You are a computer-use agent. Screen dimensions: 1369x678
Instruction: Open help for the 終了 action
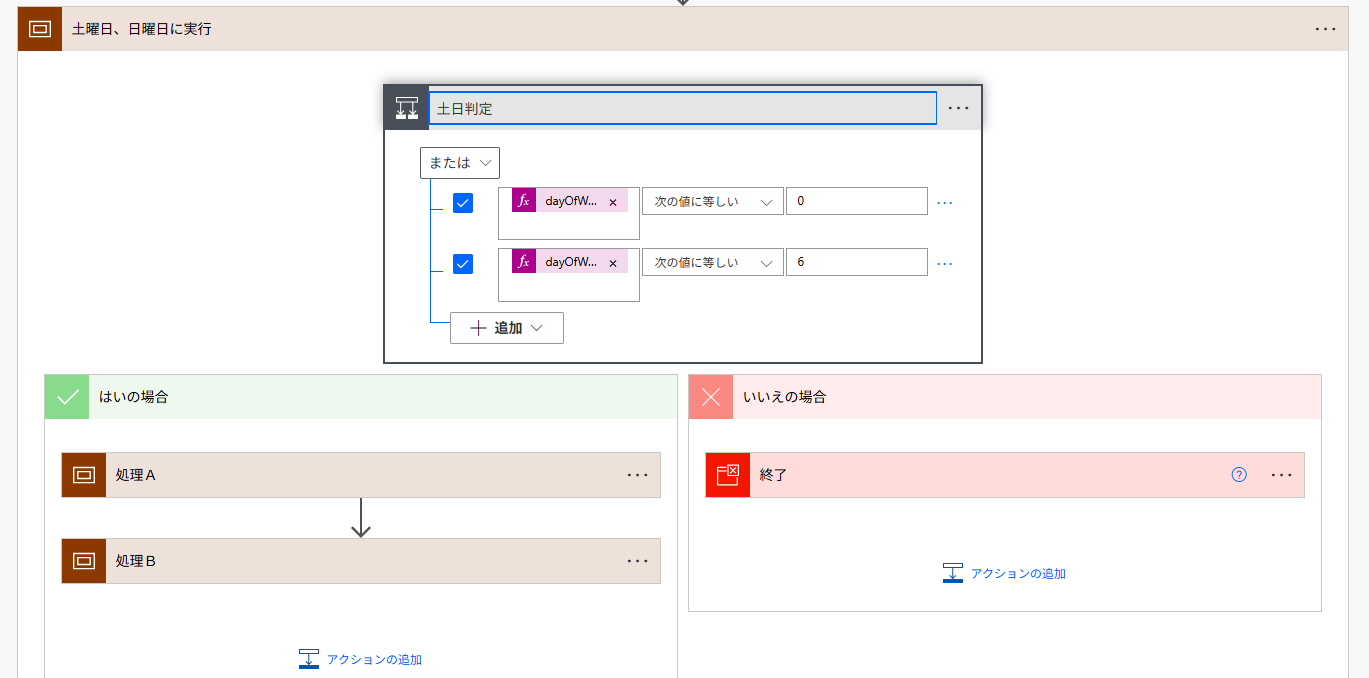[1239, 475]
